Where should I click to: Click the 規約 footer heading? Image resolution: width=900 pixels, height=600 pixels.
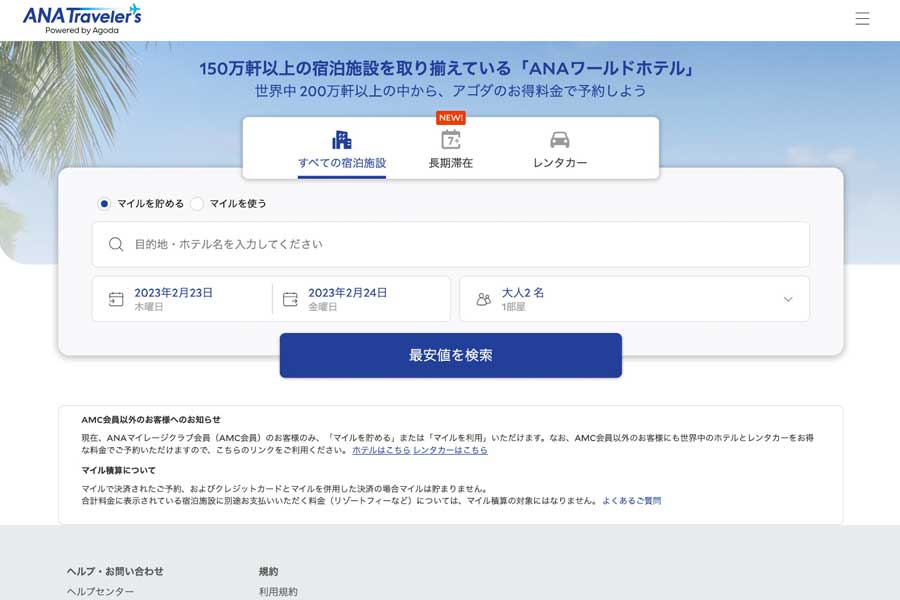pyautogui.click(x=268, y=571)
